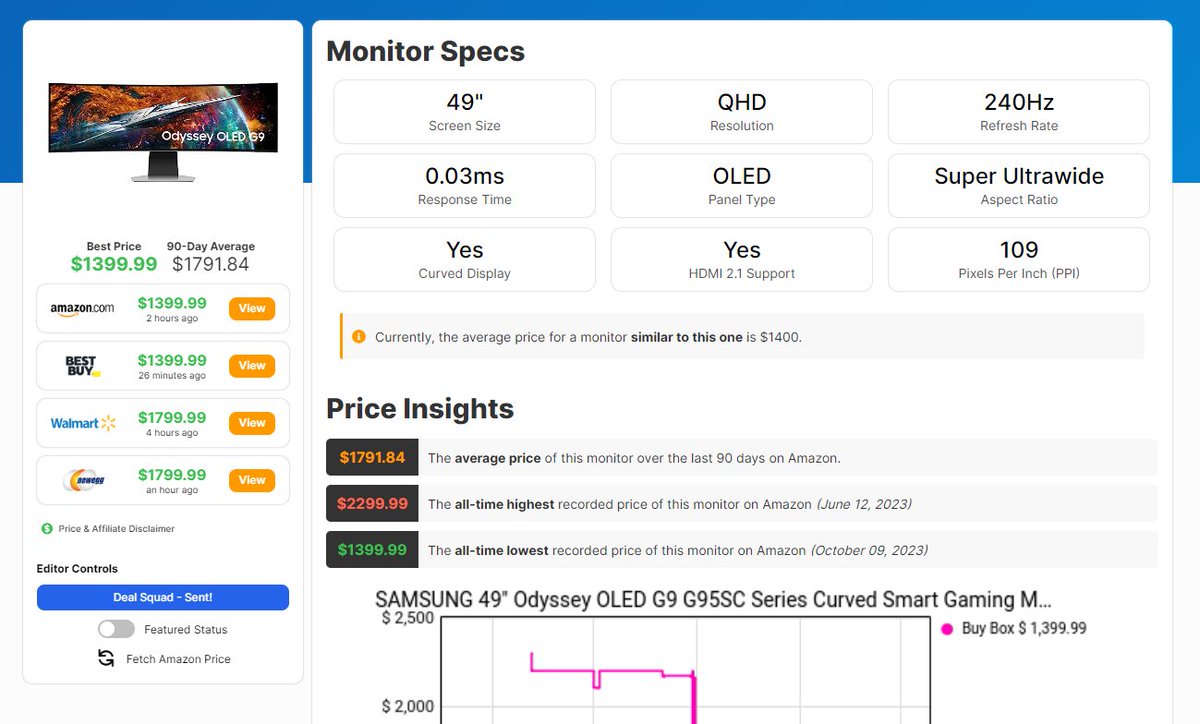Click the Monitor Specs heading
The image size is (1200, 724).
pos(425,51)
